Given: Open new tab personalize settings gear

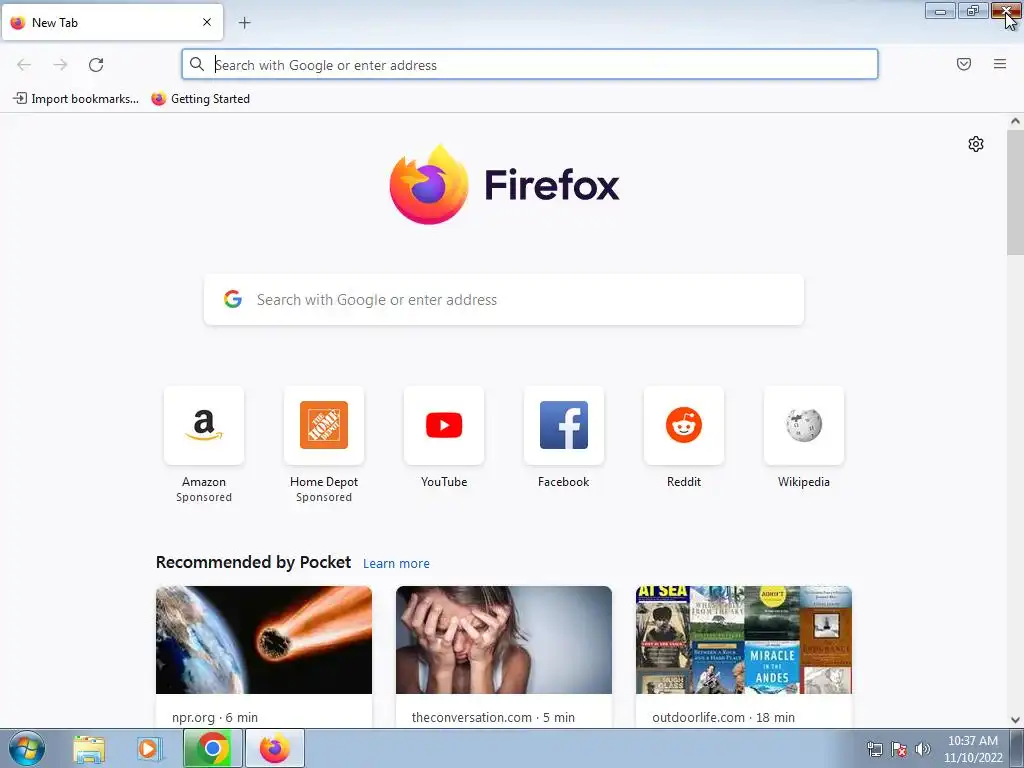Looking at the screenshot, I should [976, 144].
